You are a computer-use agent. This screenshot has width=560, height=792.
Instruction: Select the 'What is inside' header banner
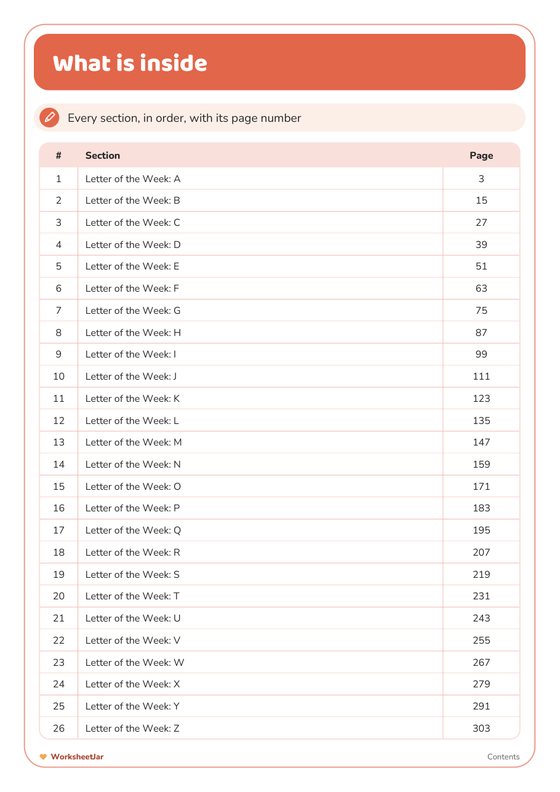pos(280,62)
